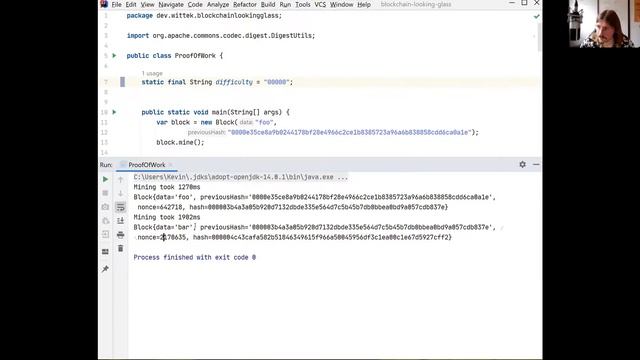Rerun ProofOfWork with the green play icon
Image resolution: width=640 pixels, height=360 pixels.
pyautogui.click(x=105, y=179)
